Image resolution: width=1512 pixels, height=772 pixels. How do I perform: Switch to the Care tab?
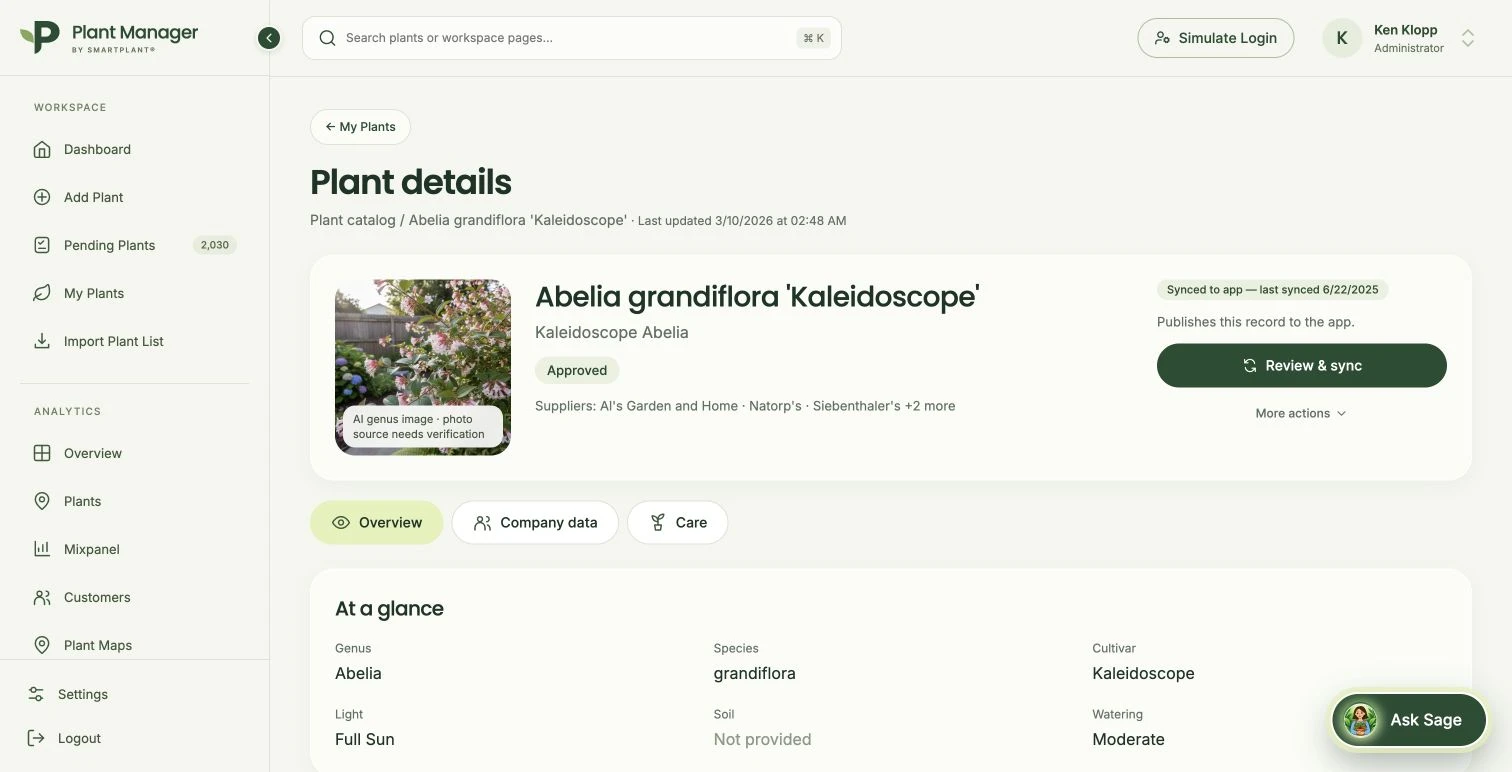(x=677, y=522)
